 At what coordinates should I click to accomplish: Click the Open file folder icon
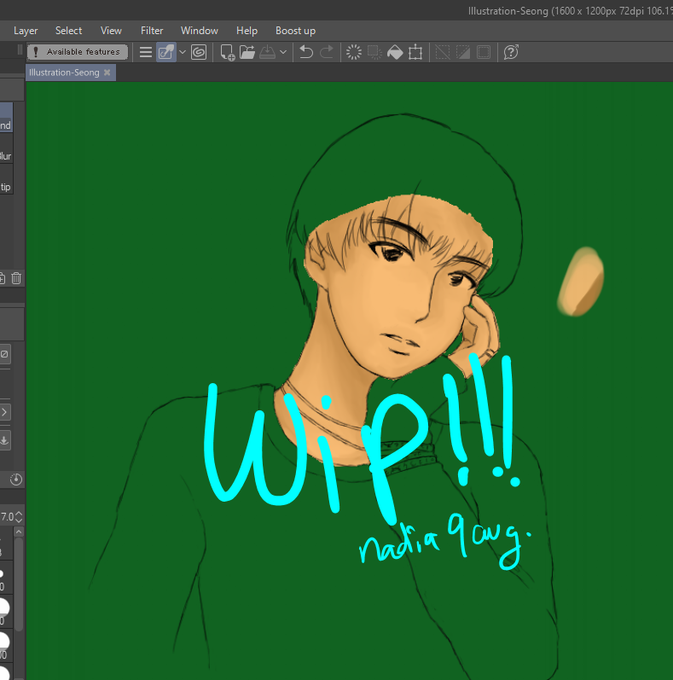247,52
